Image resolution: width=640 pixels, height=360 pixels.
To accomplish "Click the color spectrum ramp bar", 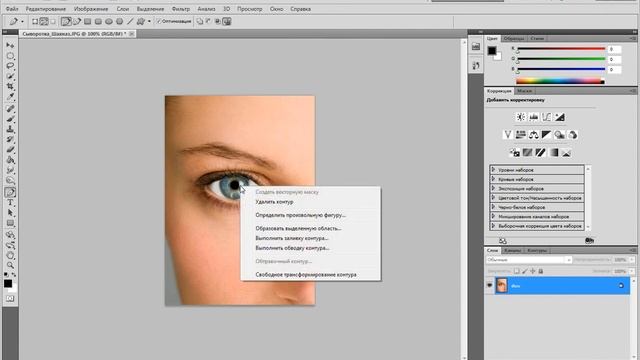I will point(560,81).
